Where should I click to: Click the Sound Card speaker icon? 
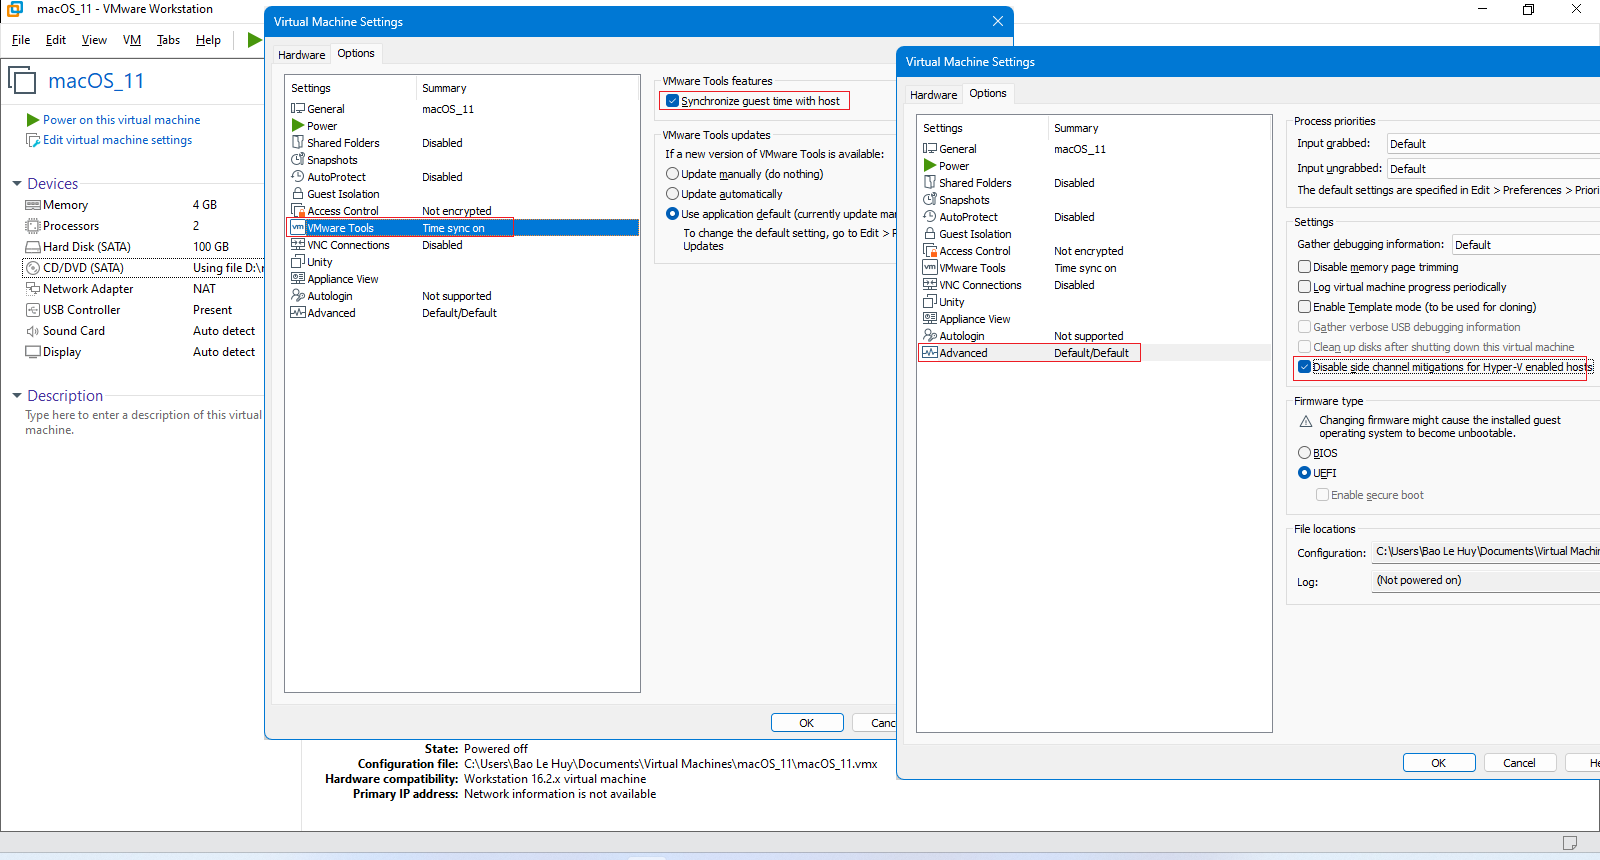[x=33, y=331]
